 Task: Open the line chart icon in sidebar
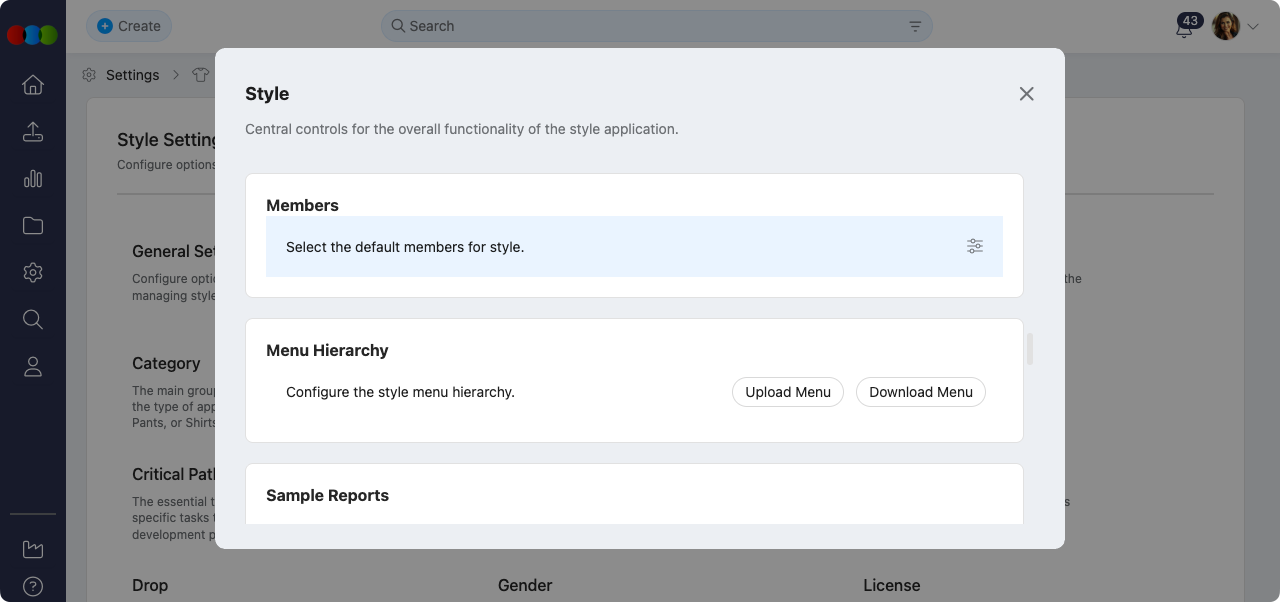[x=33, y=549]
